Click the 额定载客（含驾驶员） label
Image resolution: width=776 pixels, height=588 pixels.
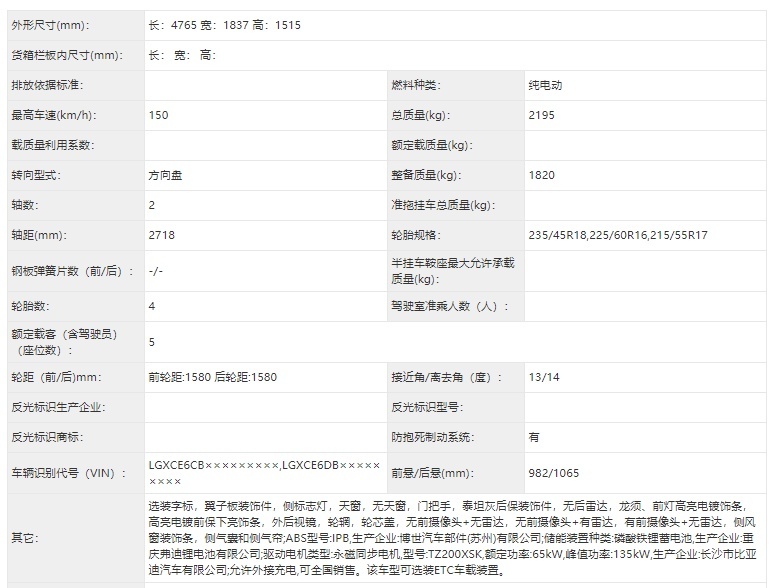pyautogui.click(x=64, y=342)
